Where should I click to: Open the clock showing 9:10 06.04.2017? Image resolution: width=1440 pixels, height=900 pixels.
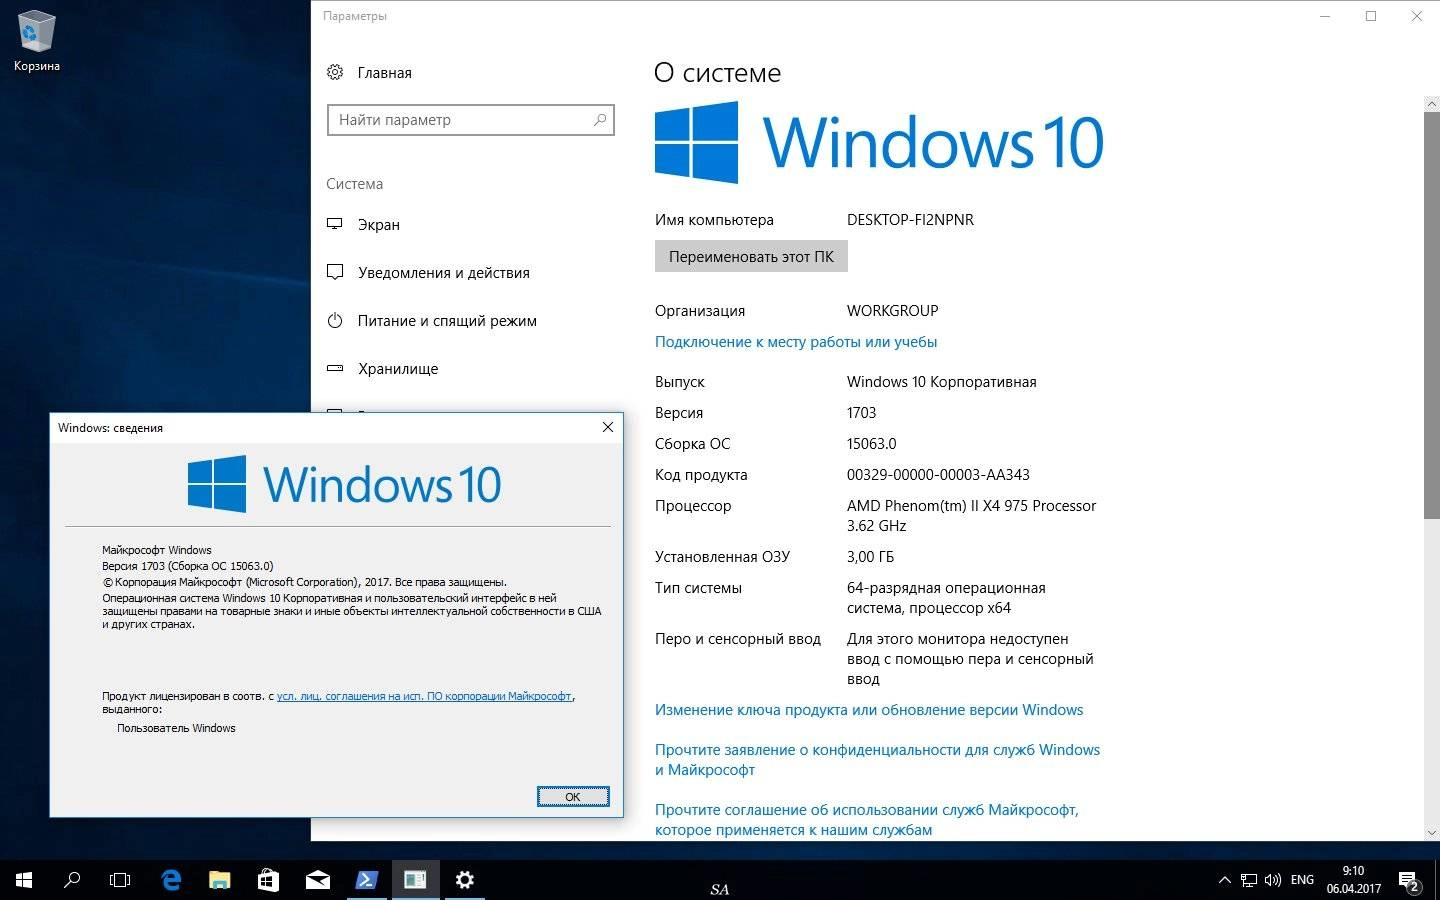pyautogui.click(x=1353, y=880)
